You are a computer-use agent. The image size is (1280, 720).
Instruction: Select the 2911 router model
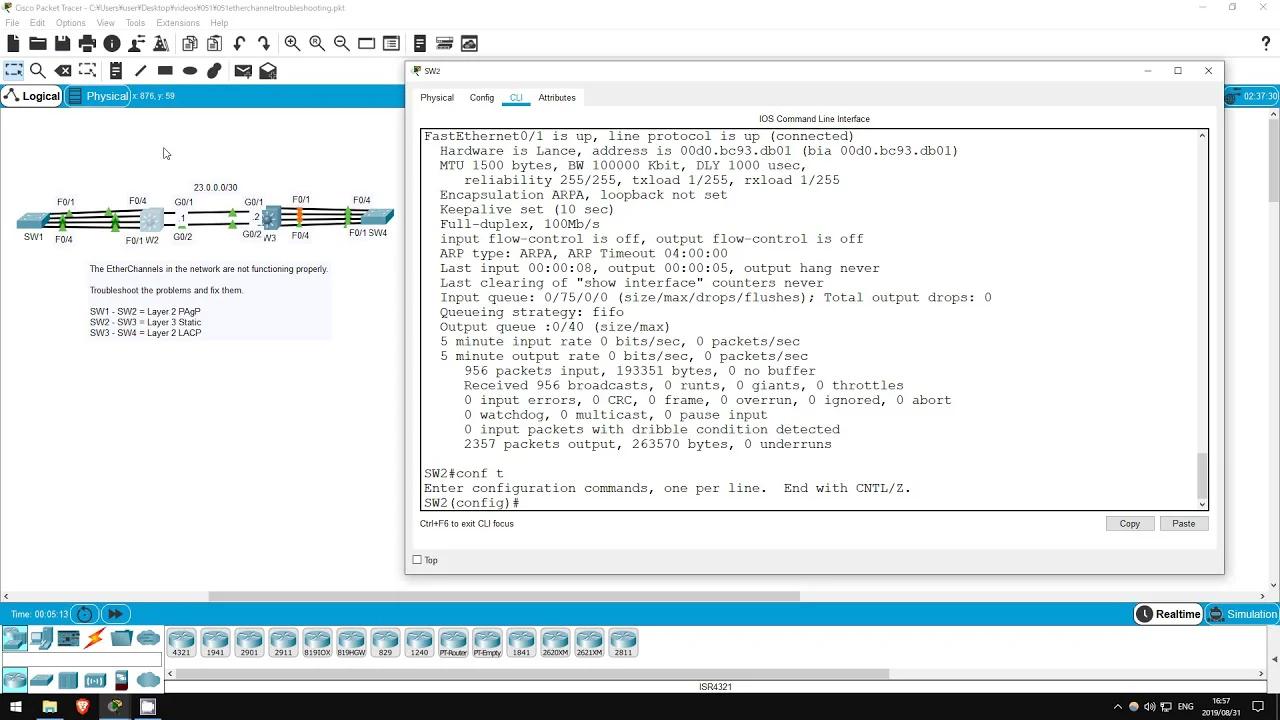click(x=283, y=642)
